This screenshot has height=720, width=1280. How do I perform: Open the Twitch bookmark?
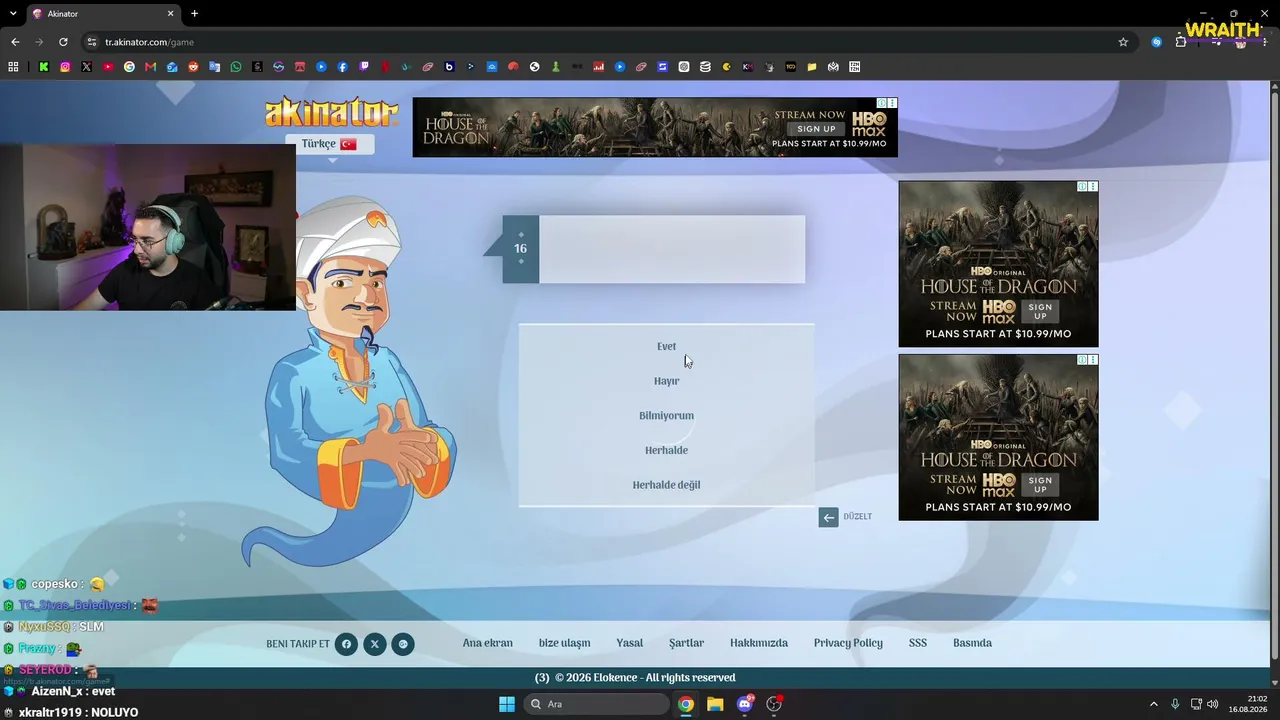pos(364,67)
